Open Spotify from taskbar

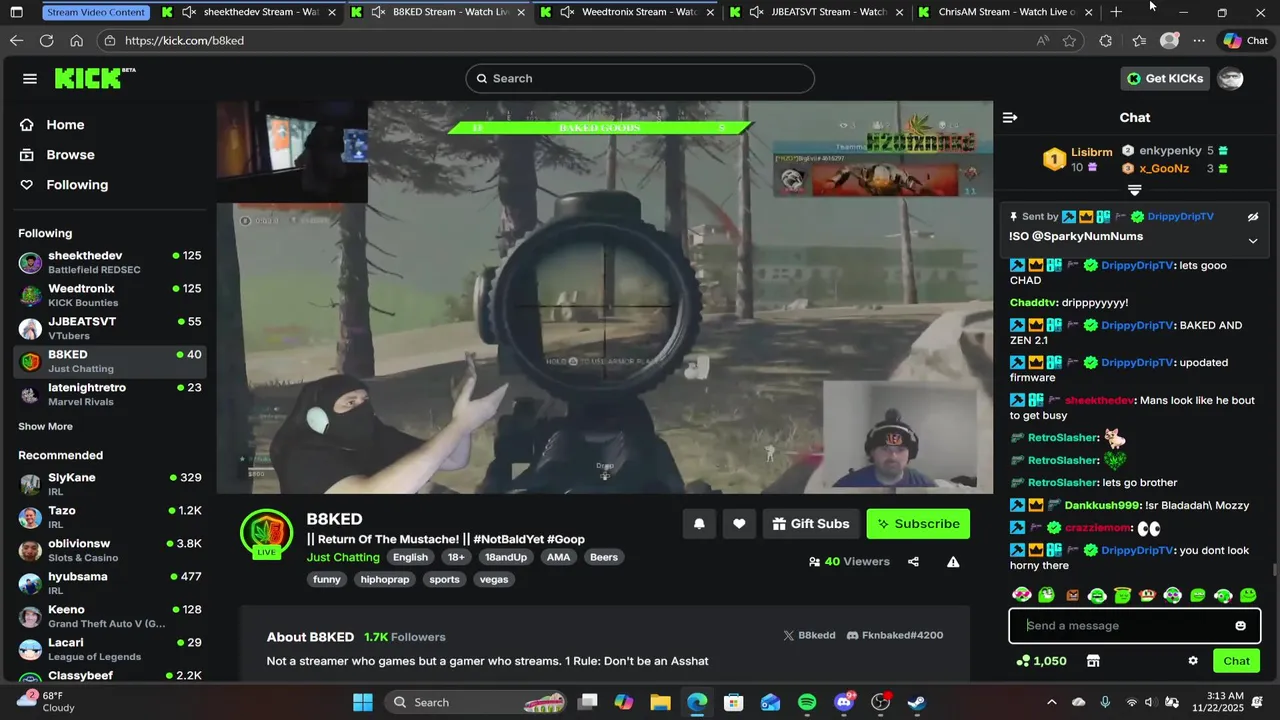(807, 702)
